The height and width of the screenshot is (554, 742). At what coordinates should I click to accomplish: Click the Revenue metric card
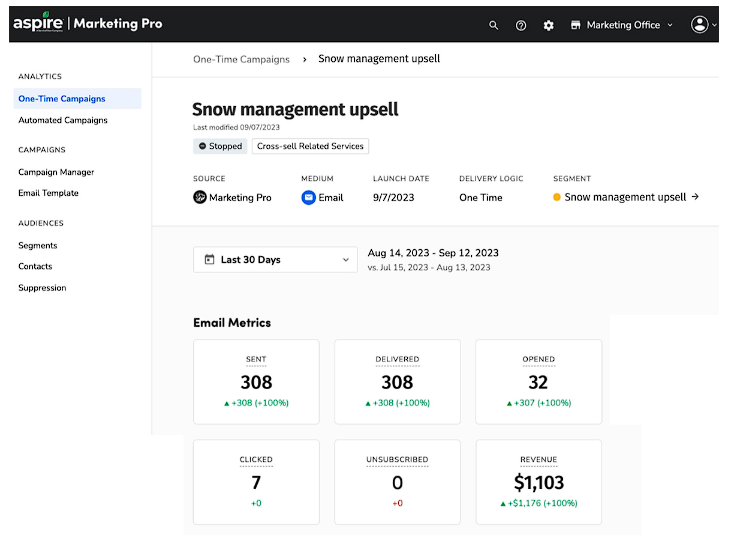pos(539,482)
